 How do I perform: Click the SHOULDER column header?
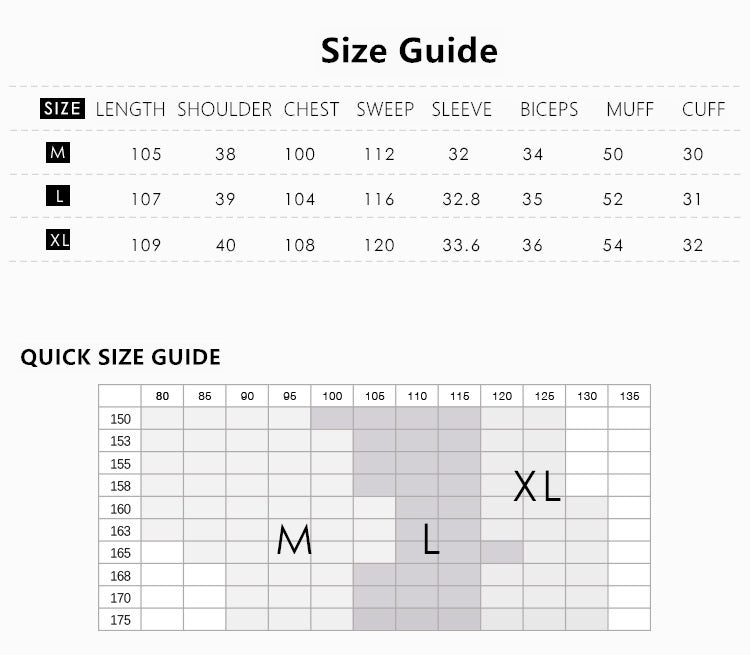click(224, 110)
